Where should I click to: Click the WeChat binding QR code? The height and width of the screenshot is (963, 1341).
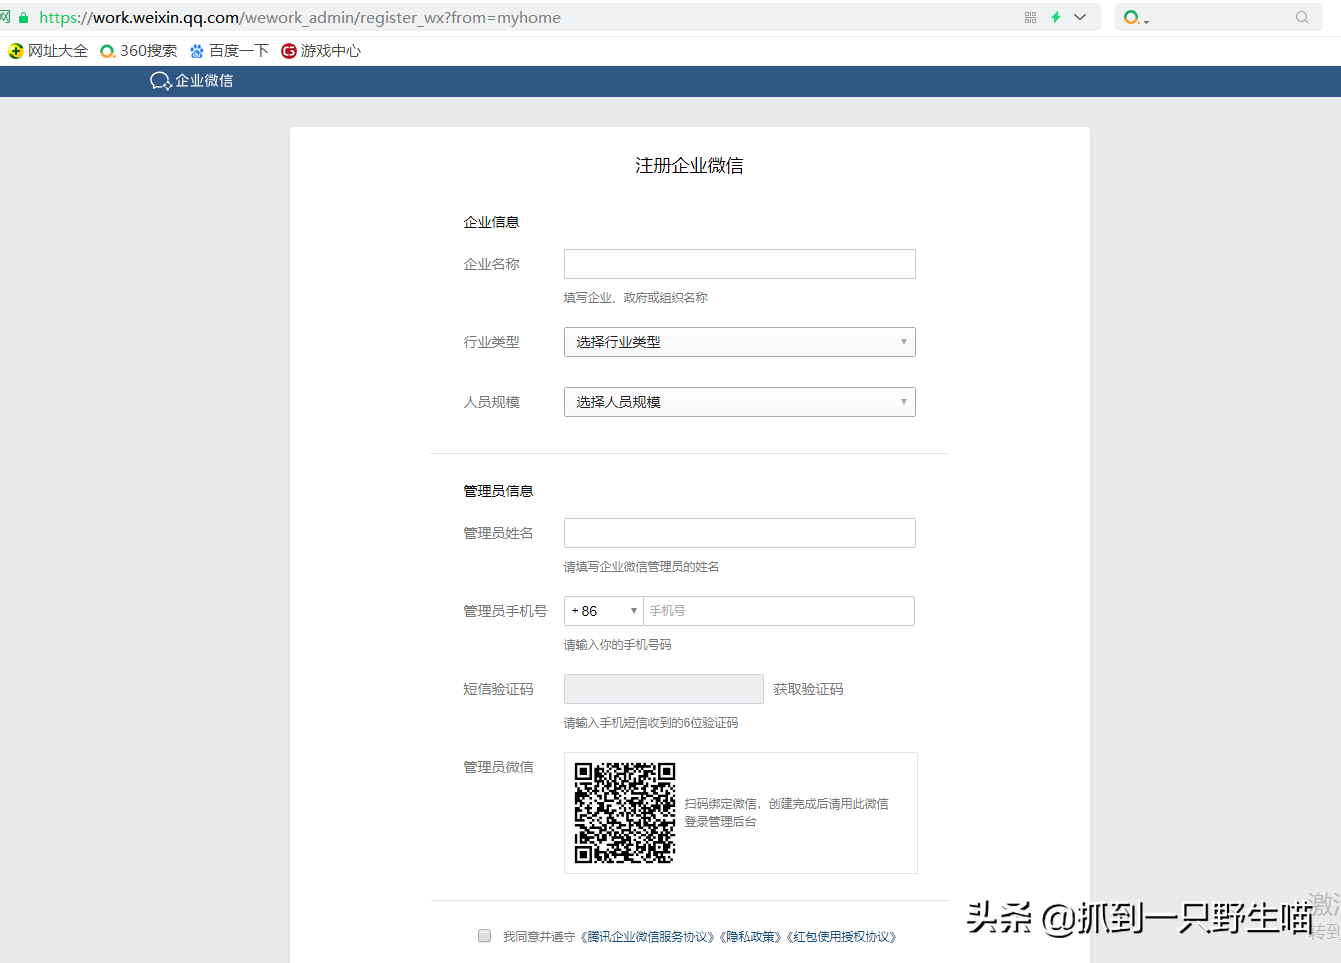(x=625, y=813)
